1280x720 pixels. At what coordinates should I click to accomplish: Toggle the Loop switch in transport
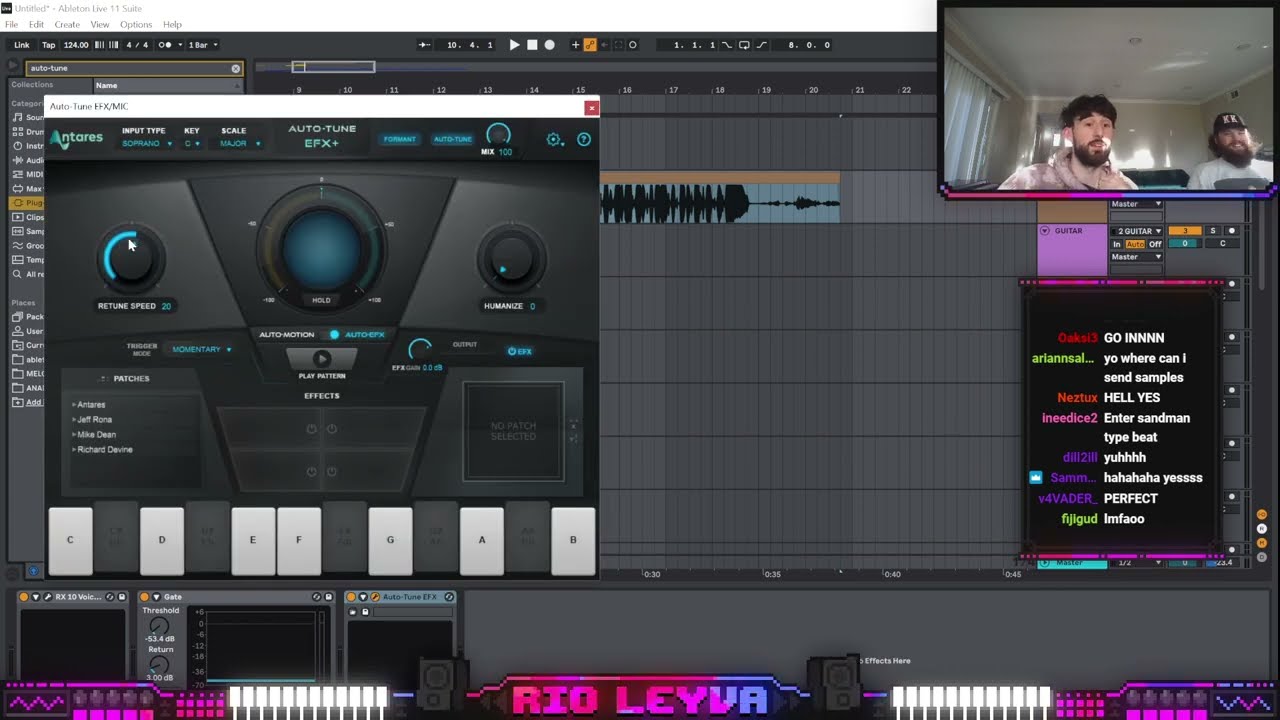[x=744, y=45]
